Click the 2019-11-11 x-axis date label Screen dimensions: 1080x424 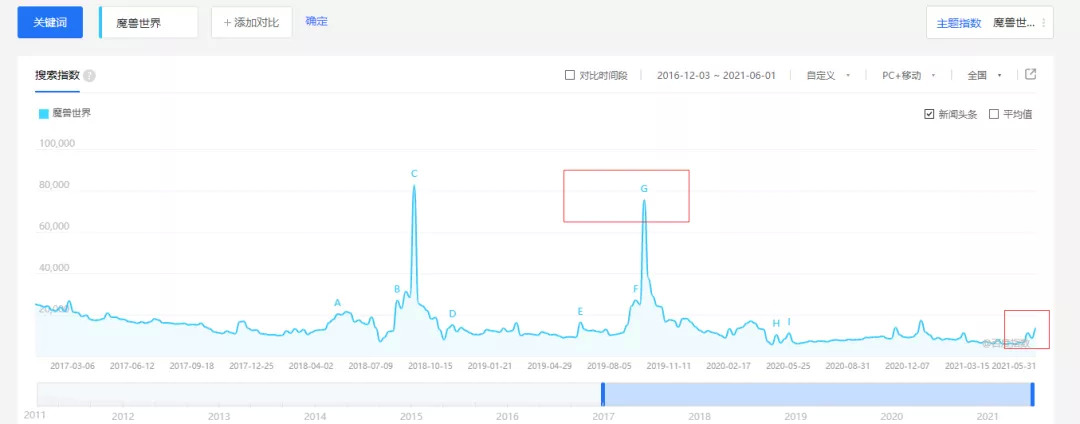click(667, 365)
